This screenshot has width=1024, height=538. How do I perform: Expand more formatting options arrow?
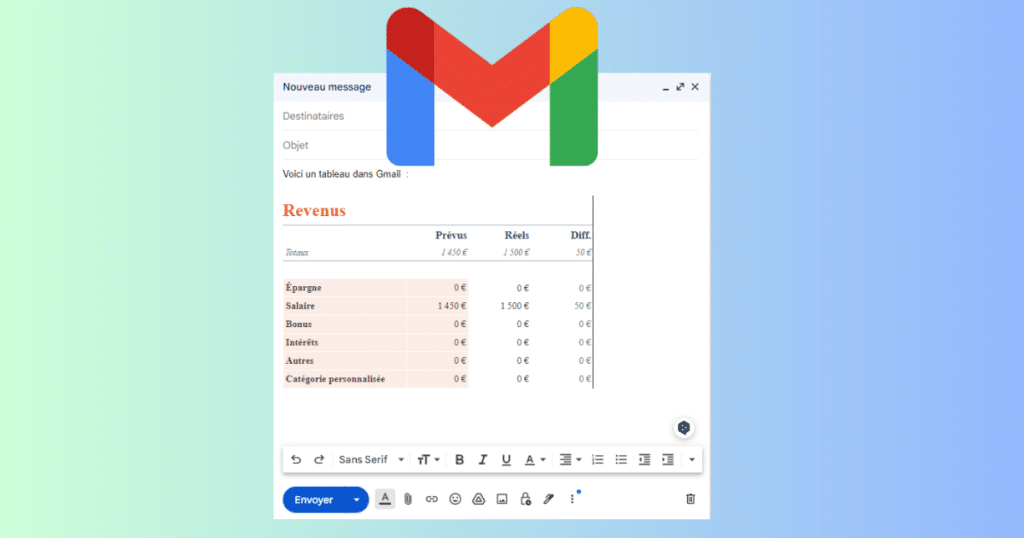click(x=692, y=460)
